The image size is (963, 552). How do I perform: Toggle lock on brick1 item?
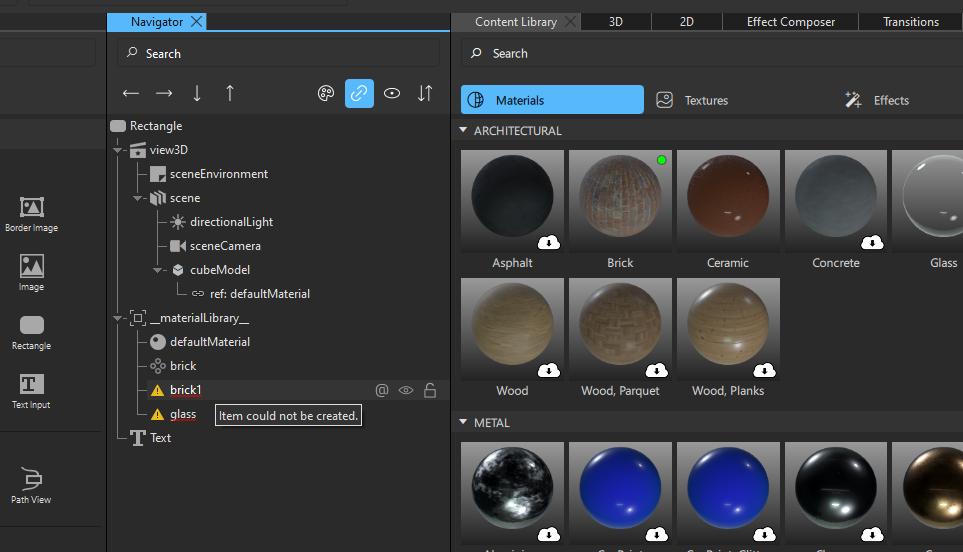(x=430, y=390)
